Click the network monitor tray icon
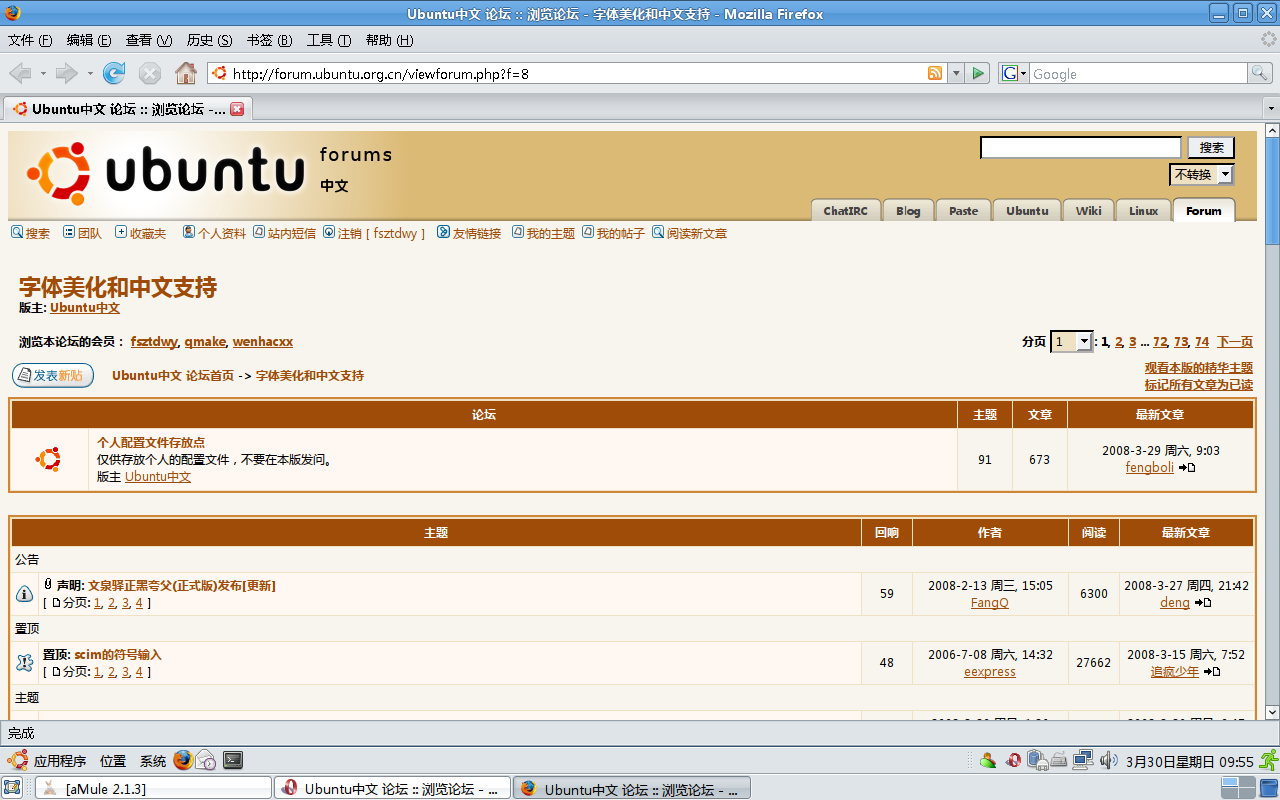The width and height of the screenshot is (1280, 800). (x=1083, y=761)
